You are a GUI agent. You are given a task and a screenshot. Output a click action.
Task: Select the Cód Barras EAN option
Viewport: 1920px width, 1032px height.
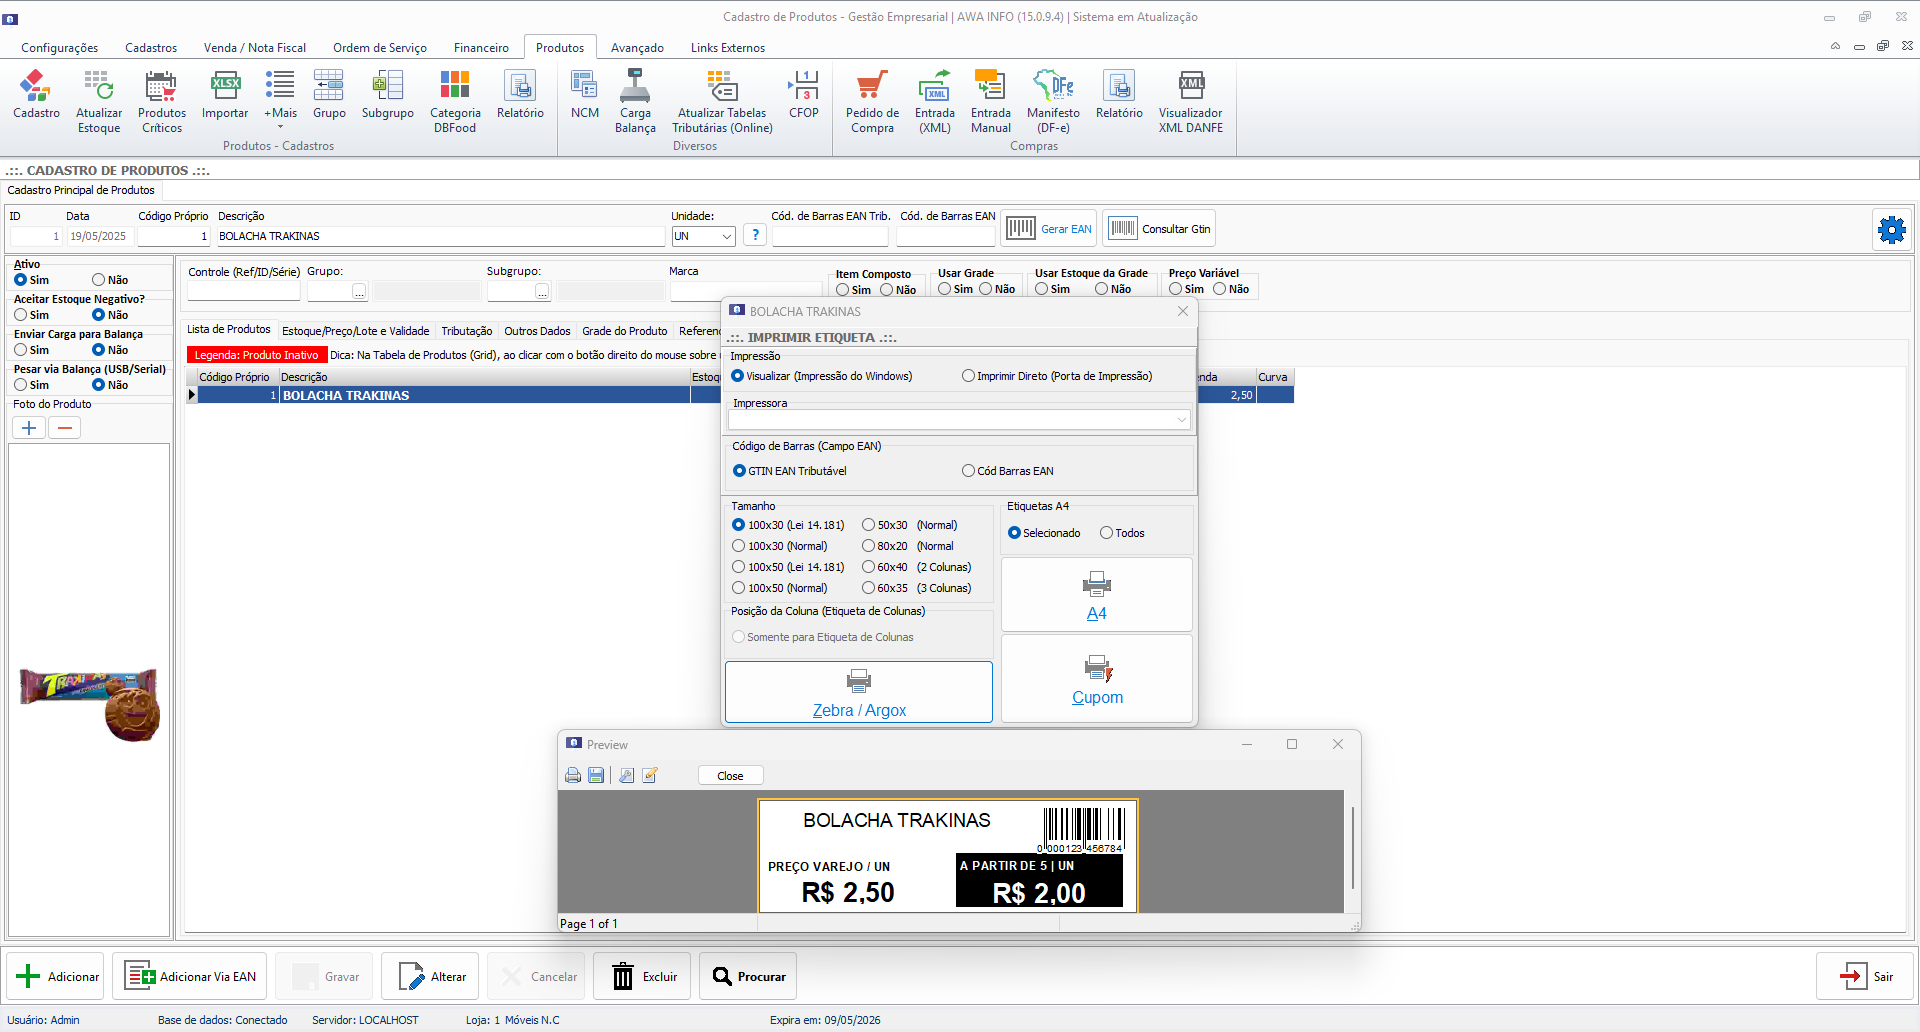[1008, 471]
